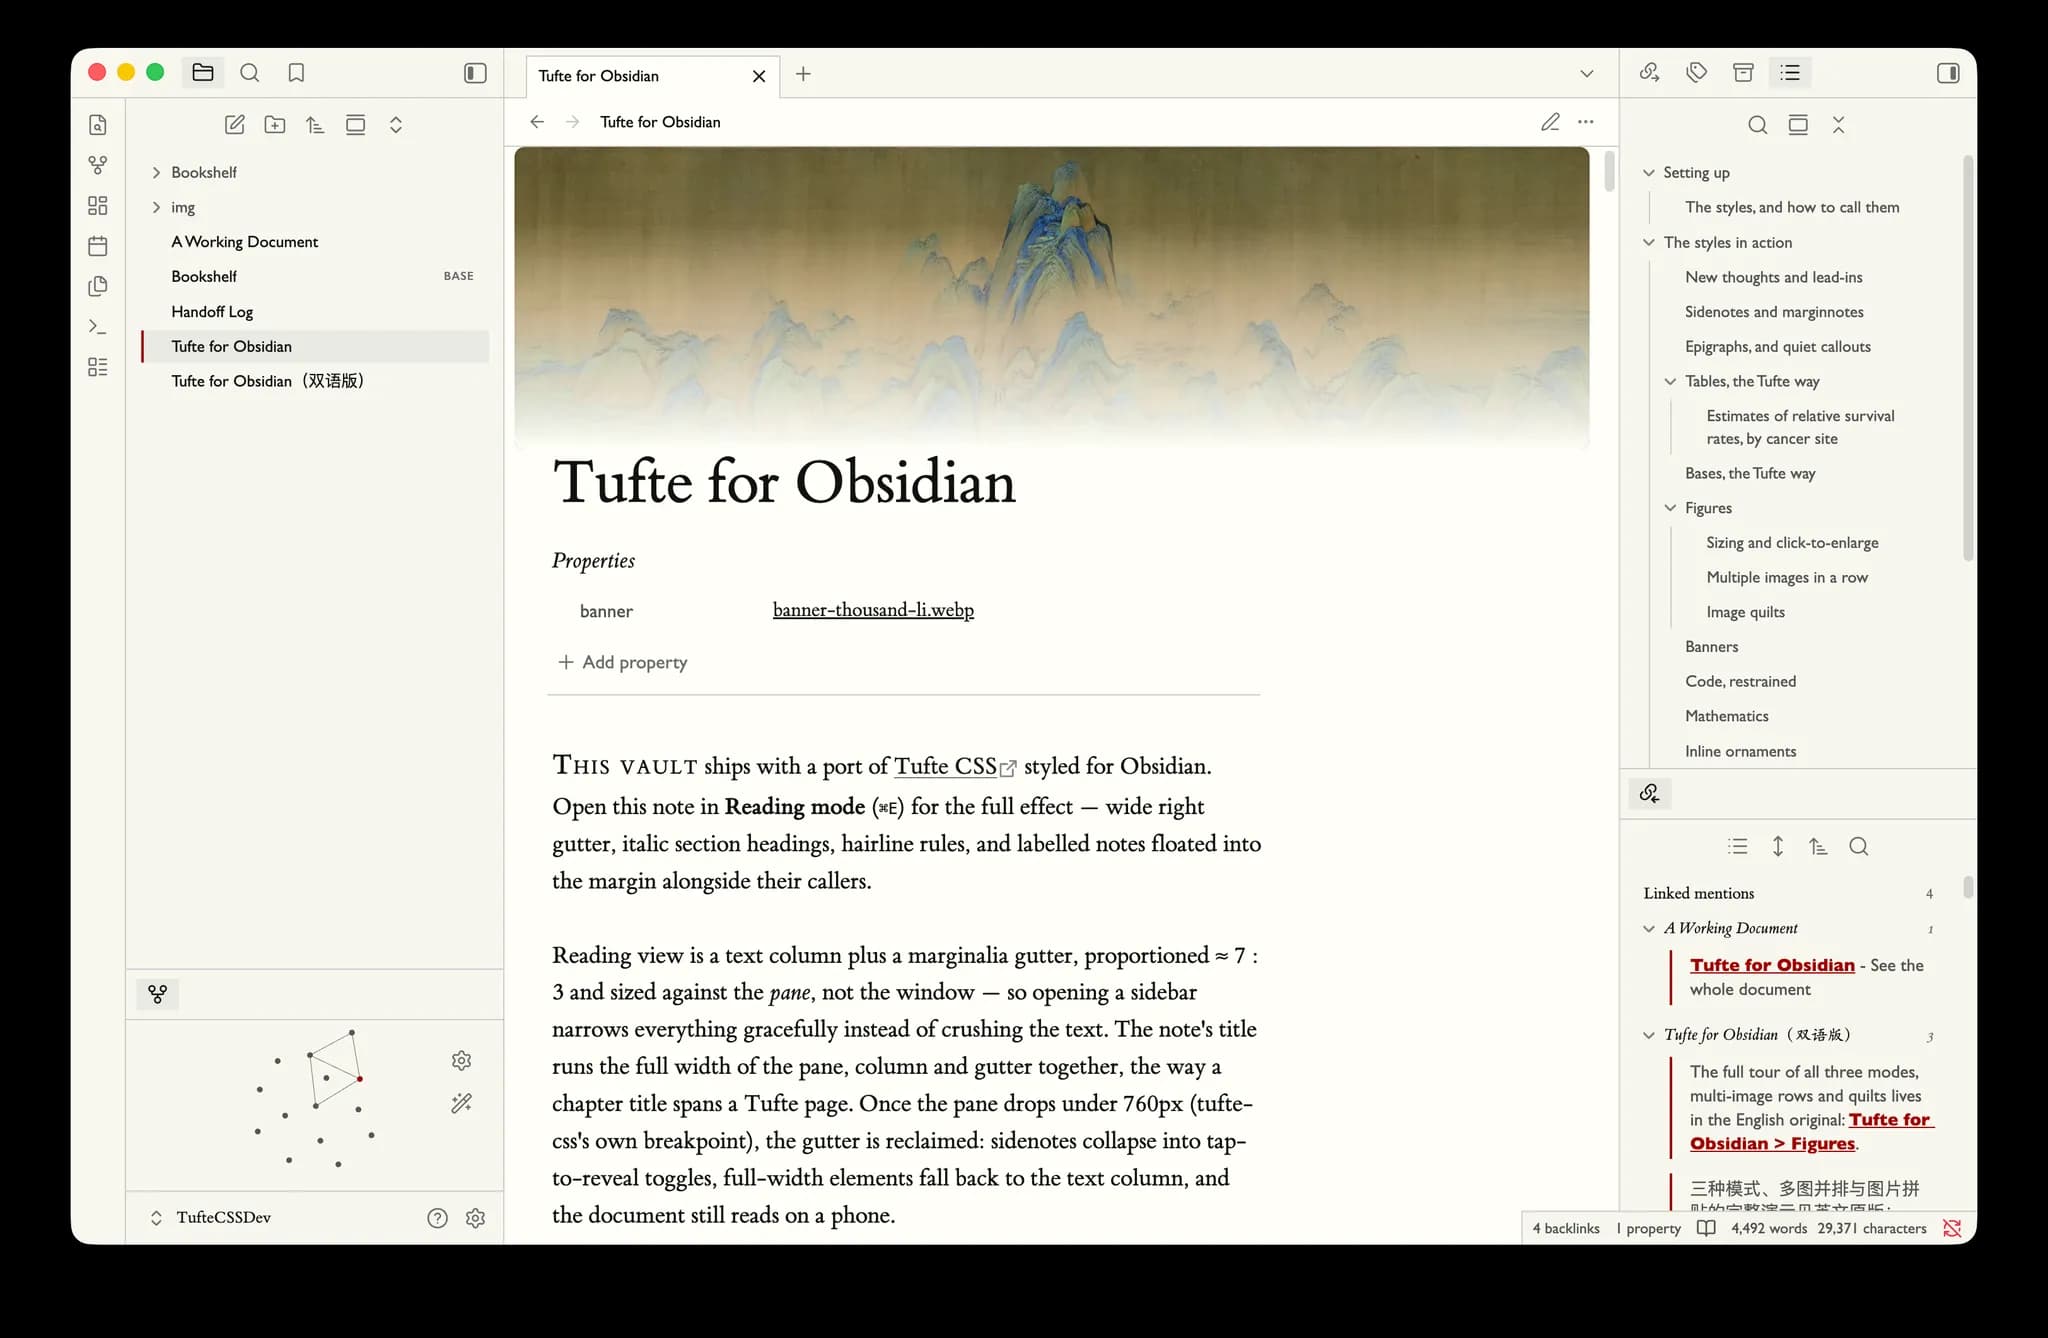
Task: Click the banner mountain image
Action: pyautogui.click(x=1051, y=297)
